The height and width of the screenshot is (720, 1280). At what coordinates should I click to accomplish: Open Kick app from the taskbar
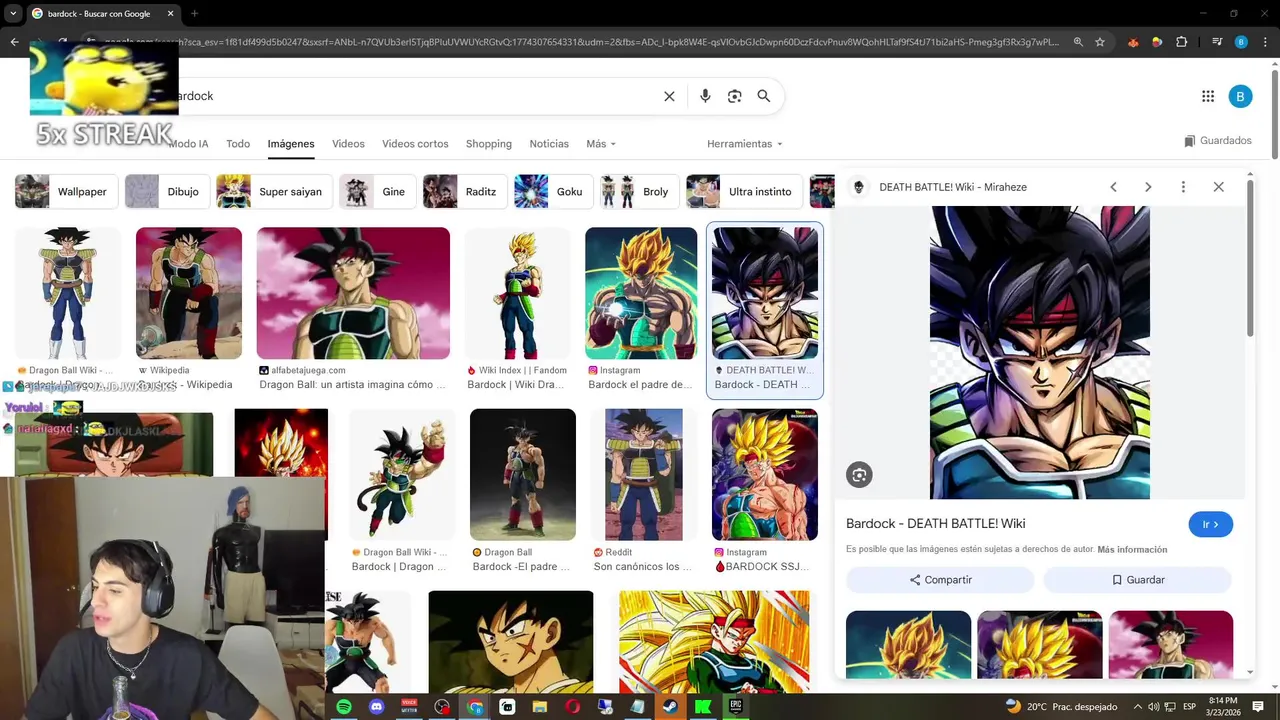click(703, 707)
